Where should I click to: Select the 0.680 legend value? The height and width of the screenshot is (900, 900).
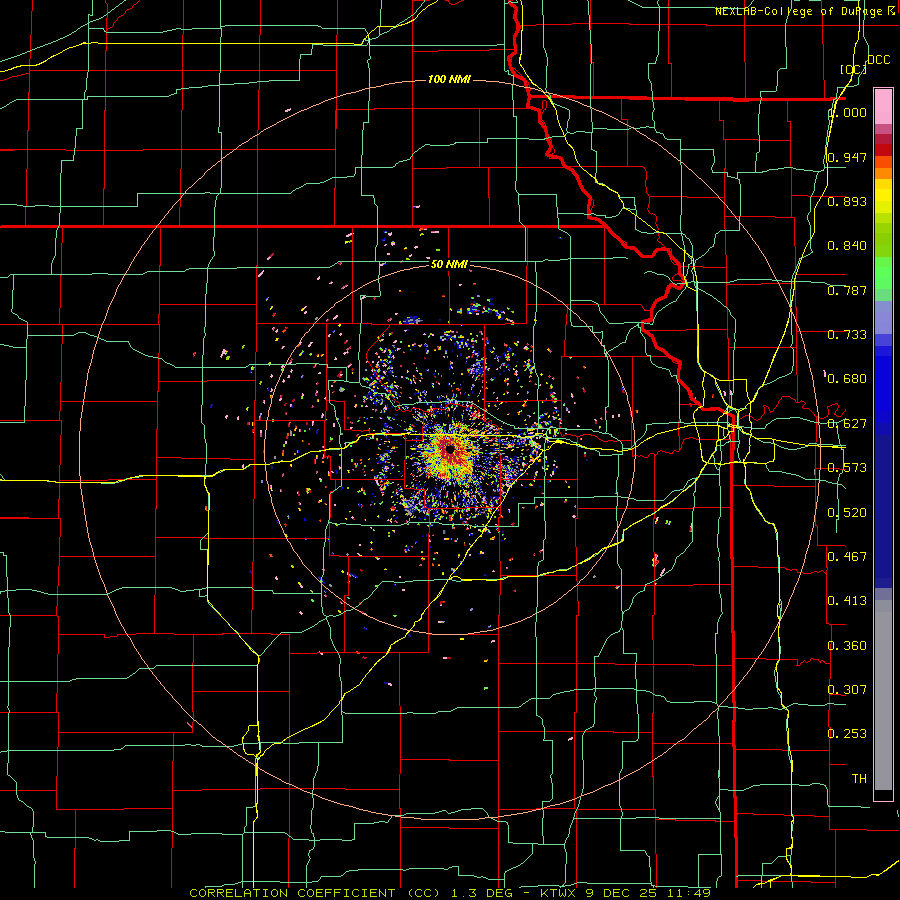tap(847, 379)
